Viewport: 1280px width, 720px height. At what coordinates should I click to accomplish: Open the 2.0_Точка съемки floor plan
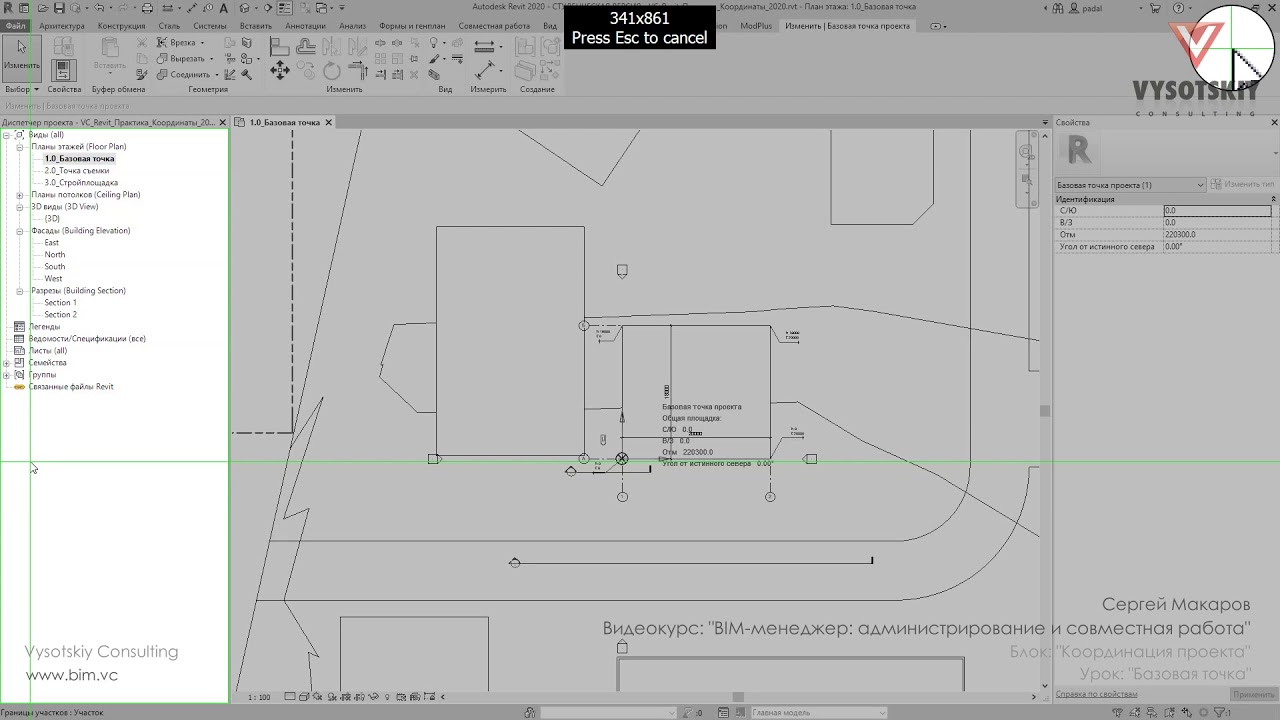click(x=77, y=171)
